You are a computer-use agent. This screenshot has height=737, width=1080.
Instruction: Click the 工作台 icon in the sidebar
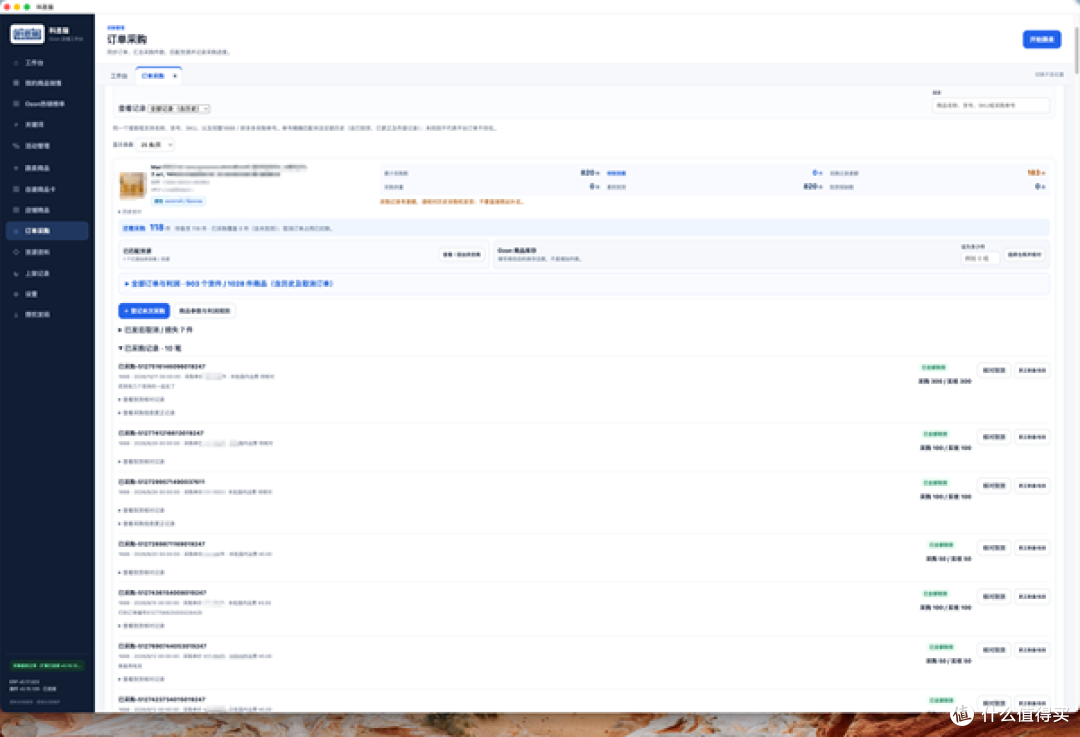point(16,63)
